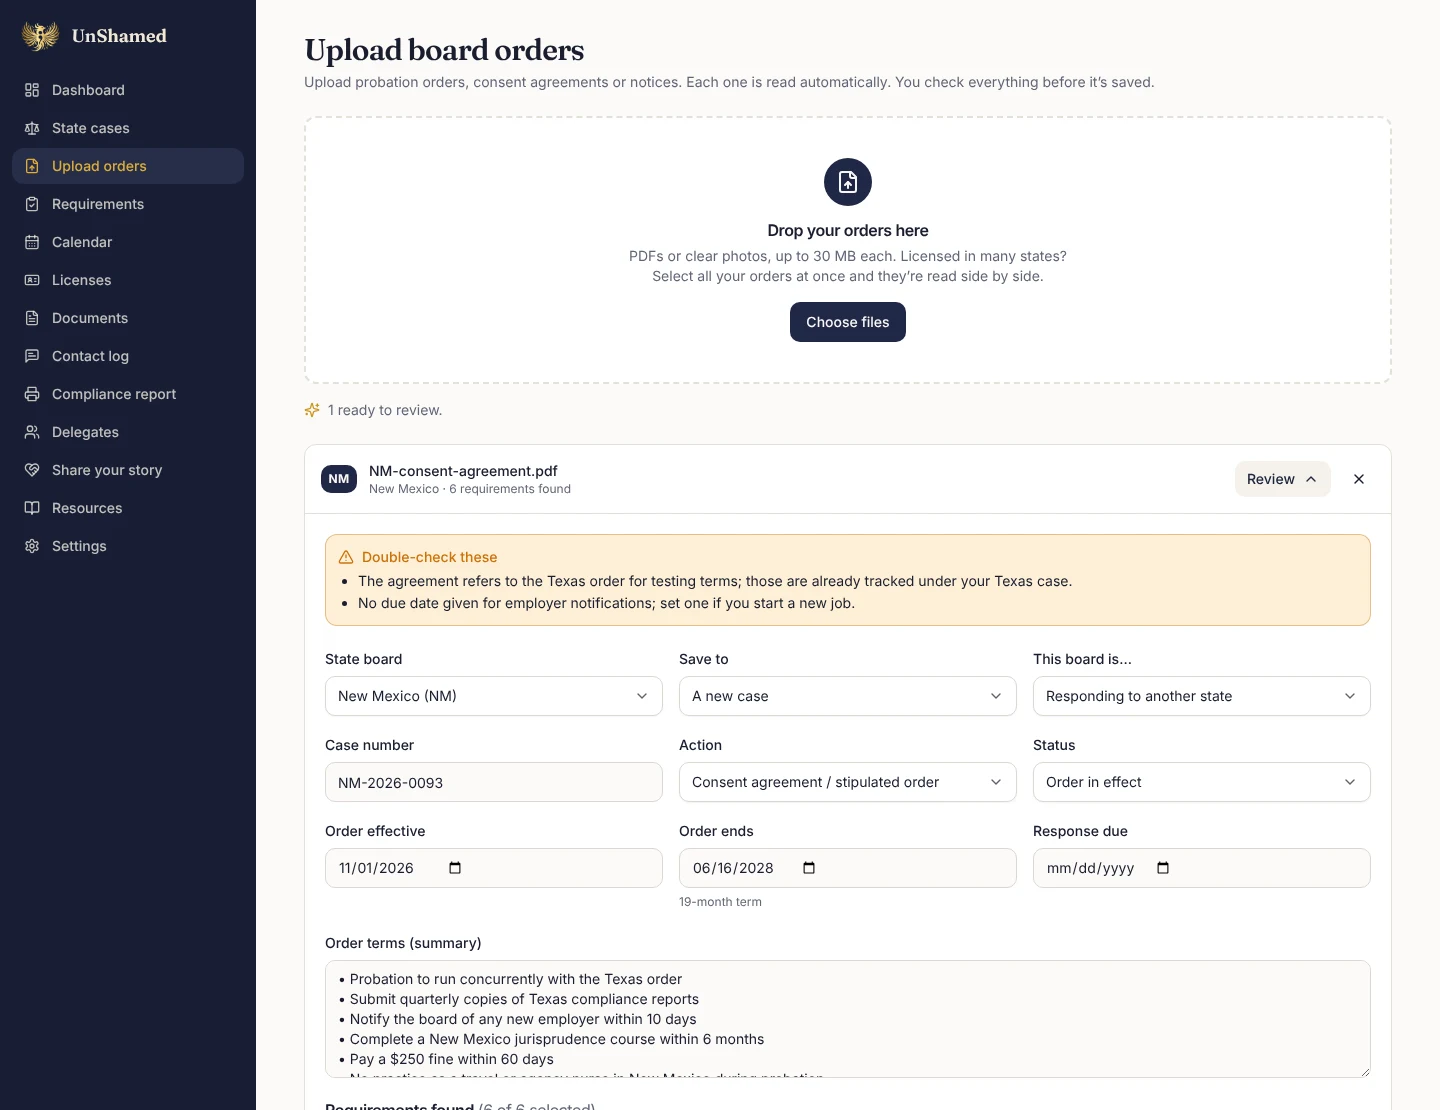
Task: Click the Choose files button
Action: coord(848,322)
